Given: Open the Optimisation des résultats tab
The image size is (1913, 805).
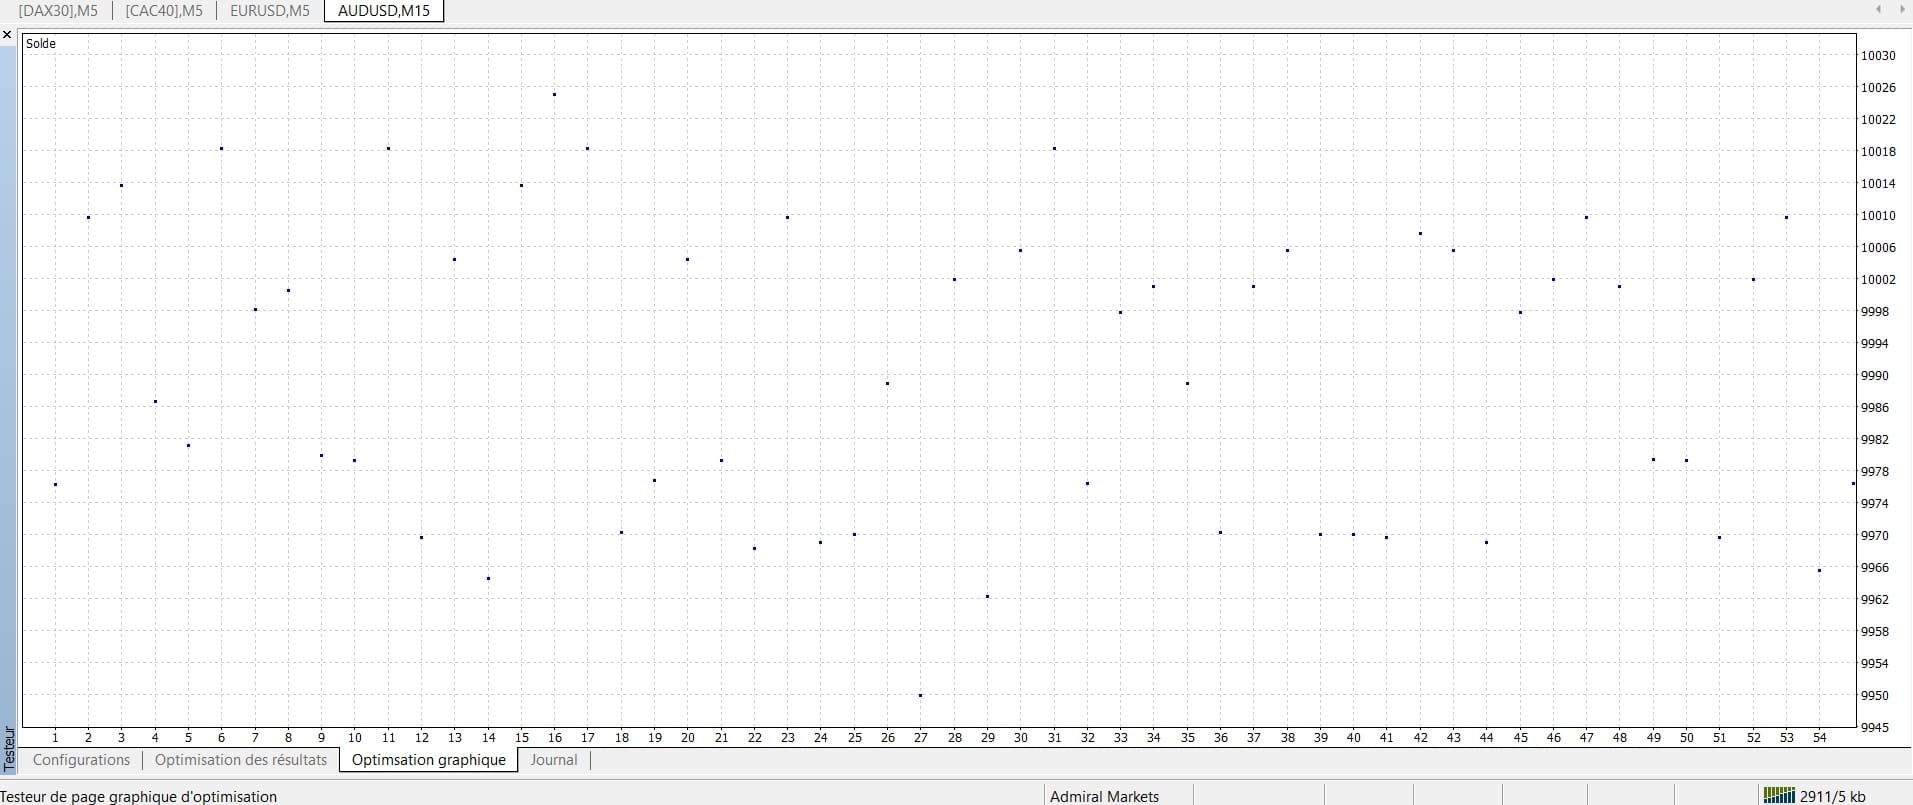Looking at the screenshot, I should coord(241,760).
